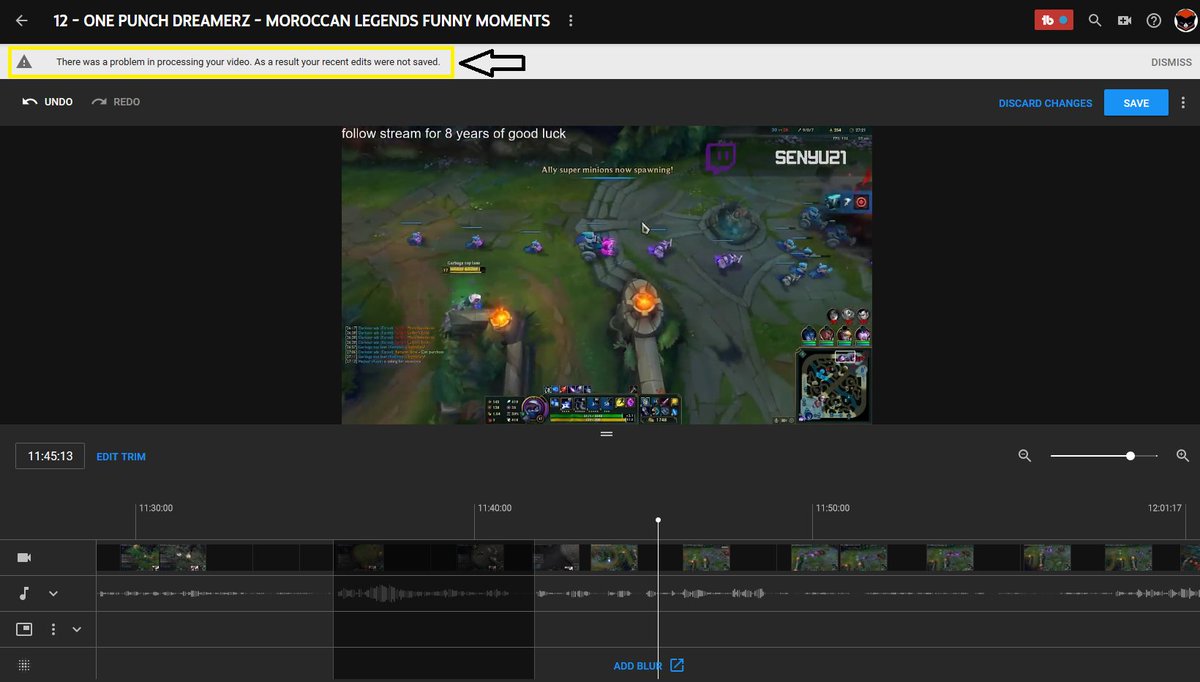Click the preview resize handle bar
The height and width of the screenshot is (682, 1200).
point(606,434)
